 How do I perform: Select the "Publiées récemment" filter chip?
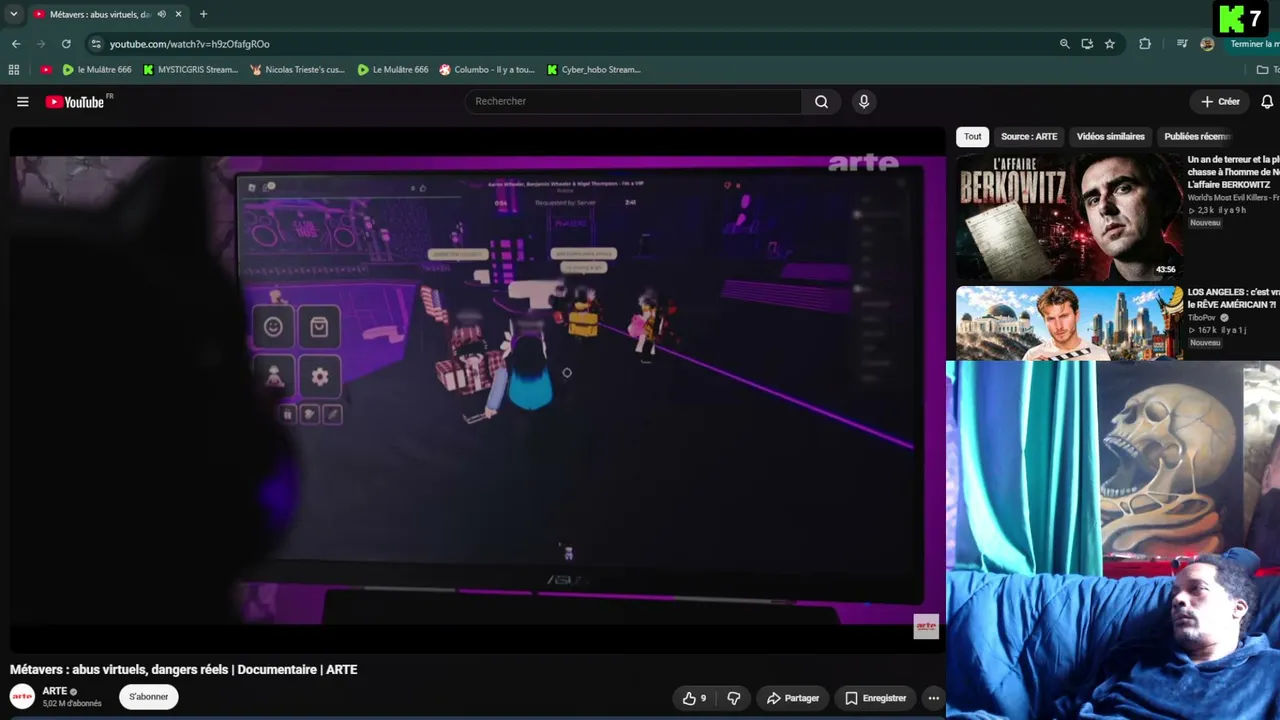(x=1197, y=136)
